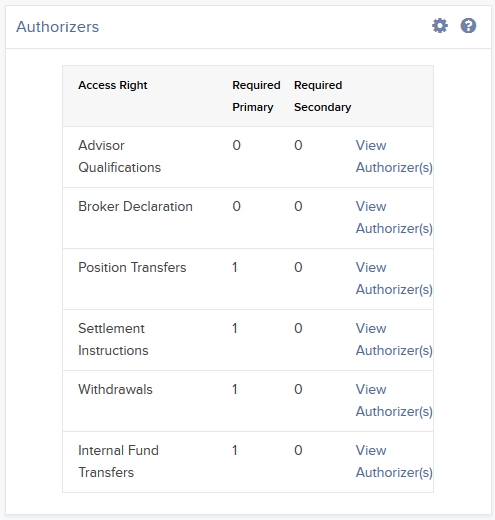Click the Internal Fund Transfers row label
Image resolution: width=495 pixels, height=520 pixels.
(118, 461)
